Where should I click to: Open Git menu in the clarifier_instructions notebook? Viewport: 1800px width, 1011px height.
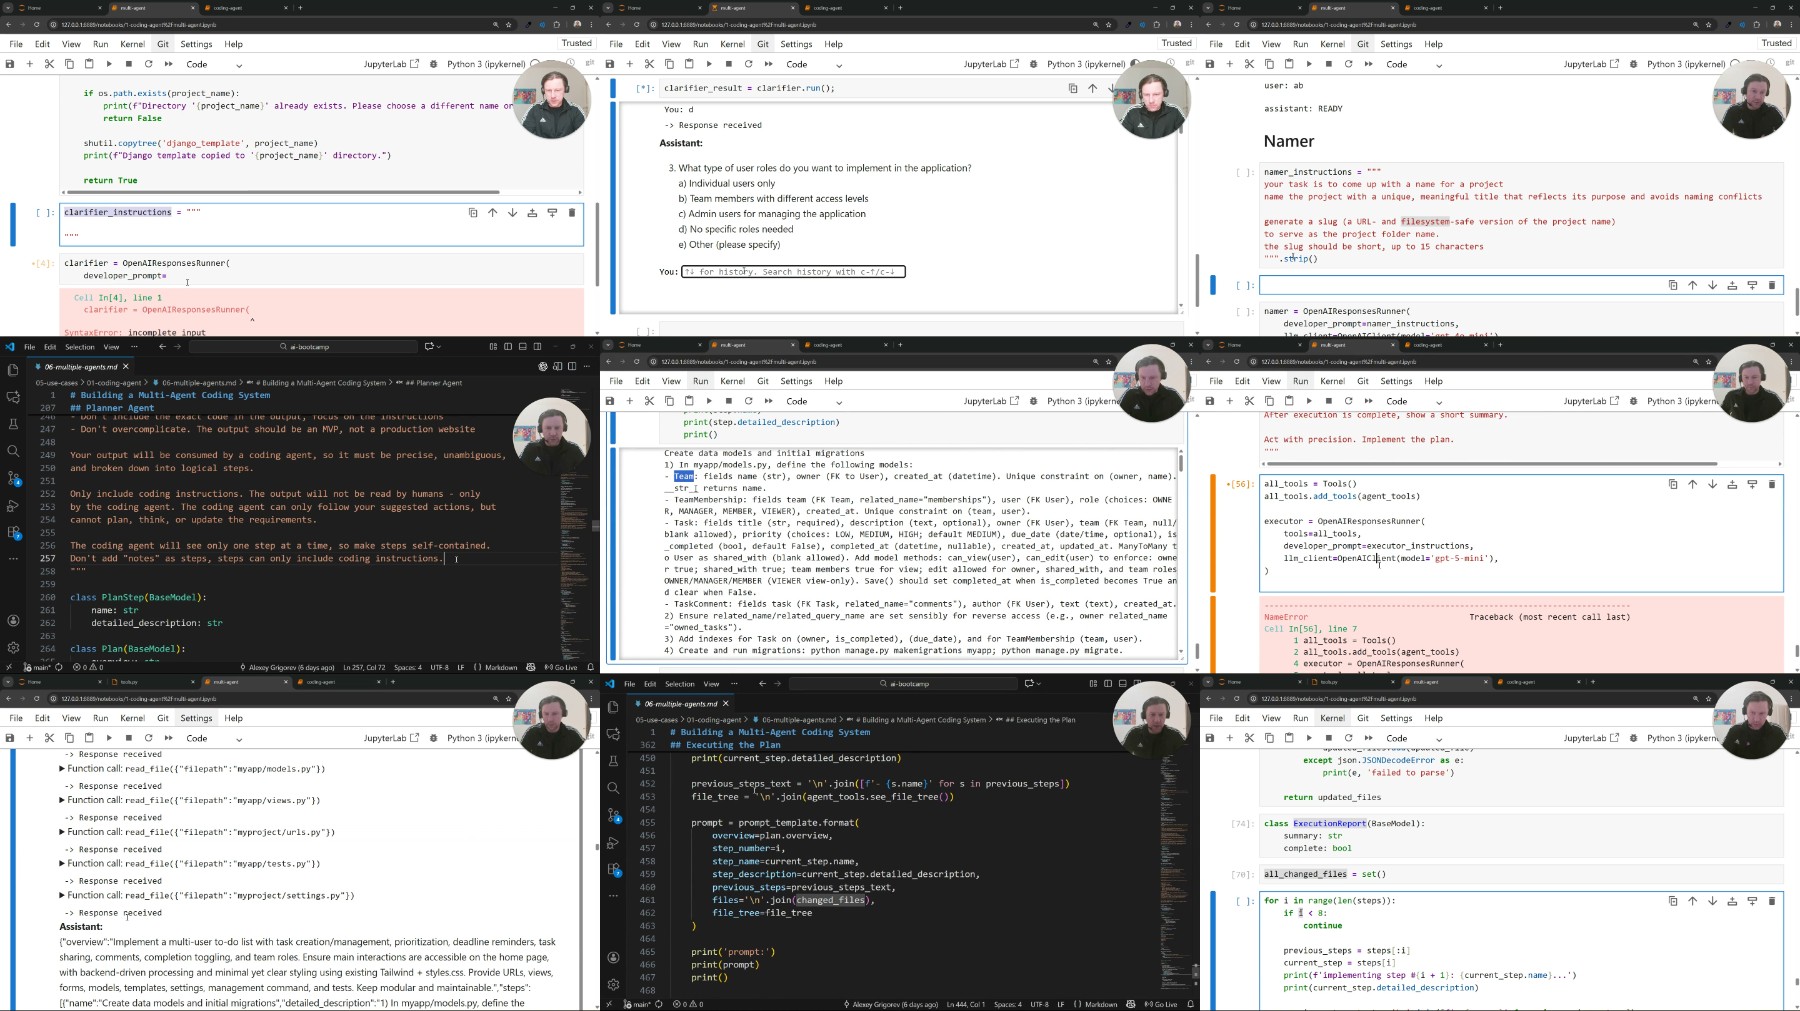(x=163, y=44)
